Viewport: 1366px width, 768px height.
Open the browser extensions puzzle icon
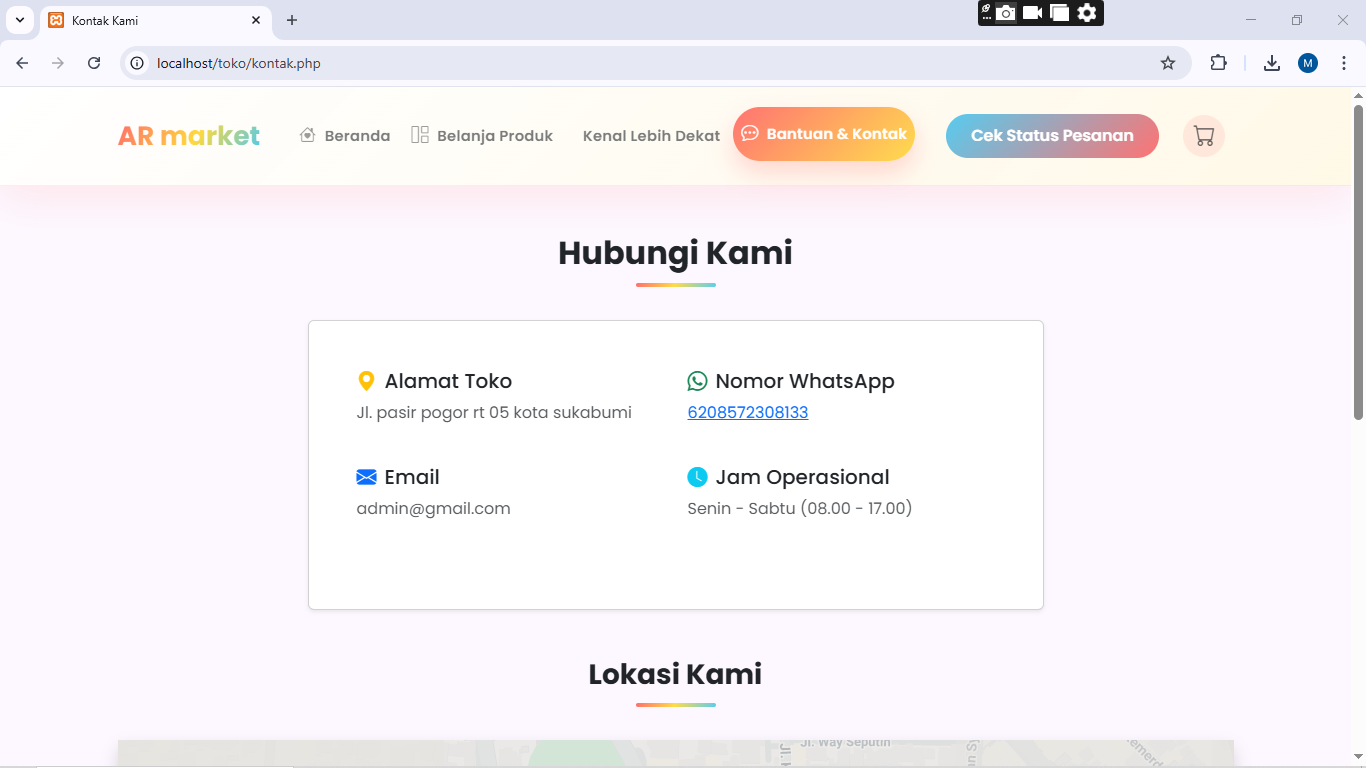point(1218,63)
